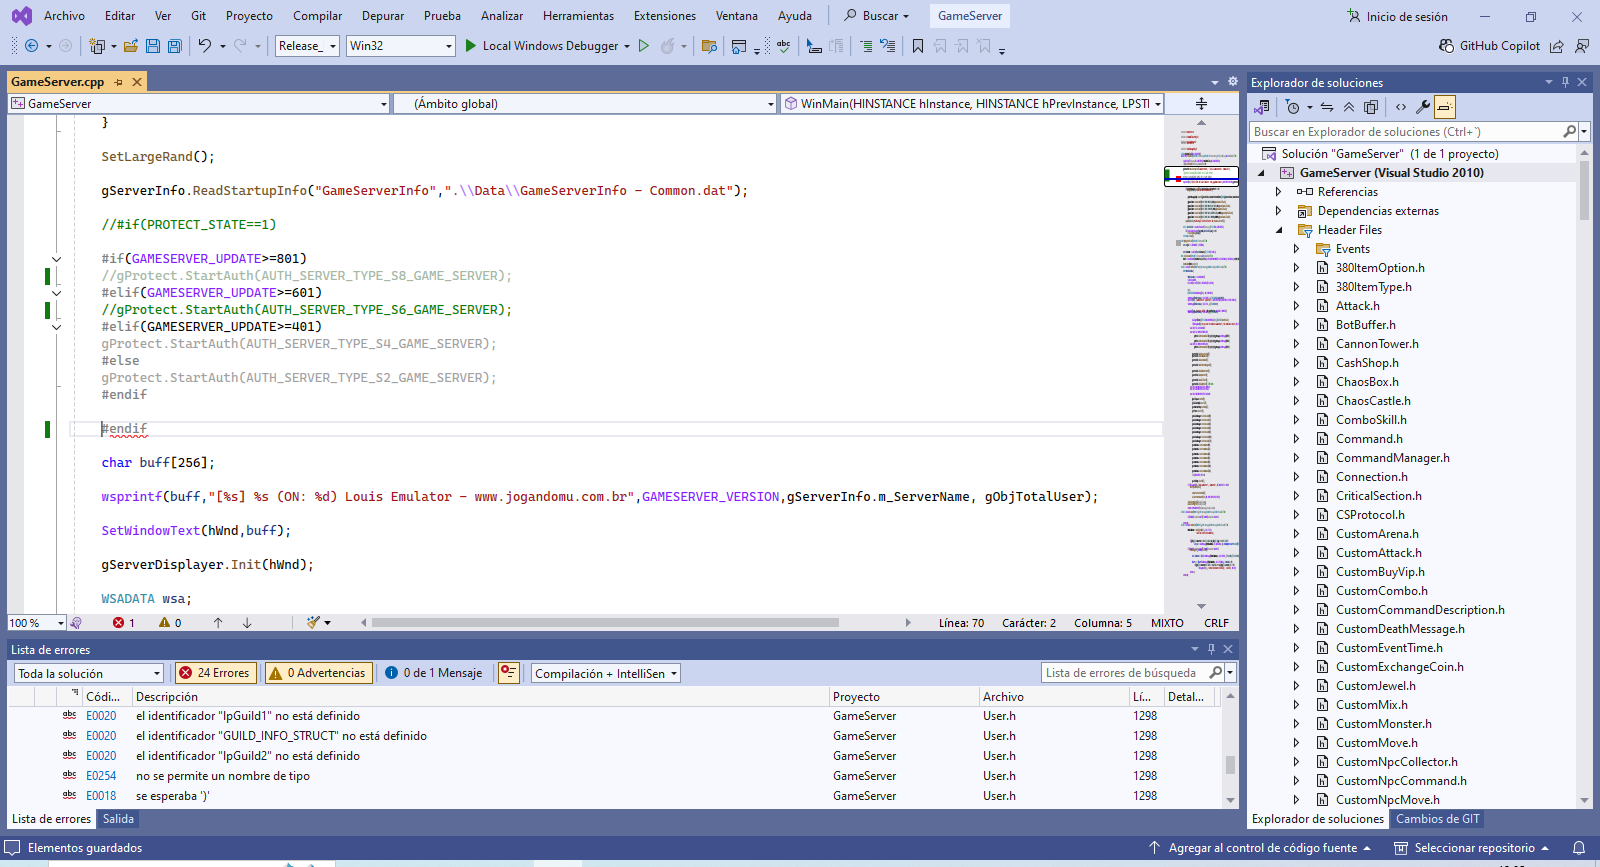
Task: Toggle the Preview Selected Items button
Action: (x=1444, y=107)
